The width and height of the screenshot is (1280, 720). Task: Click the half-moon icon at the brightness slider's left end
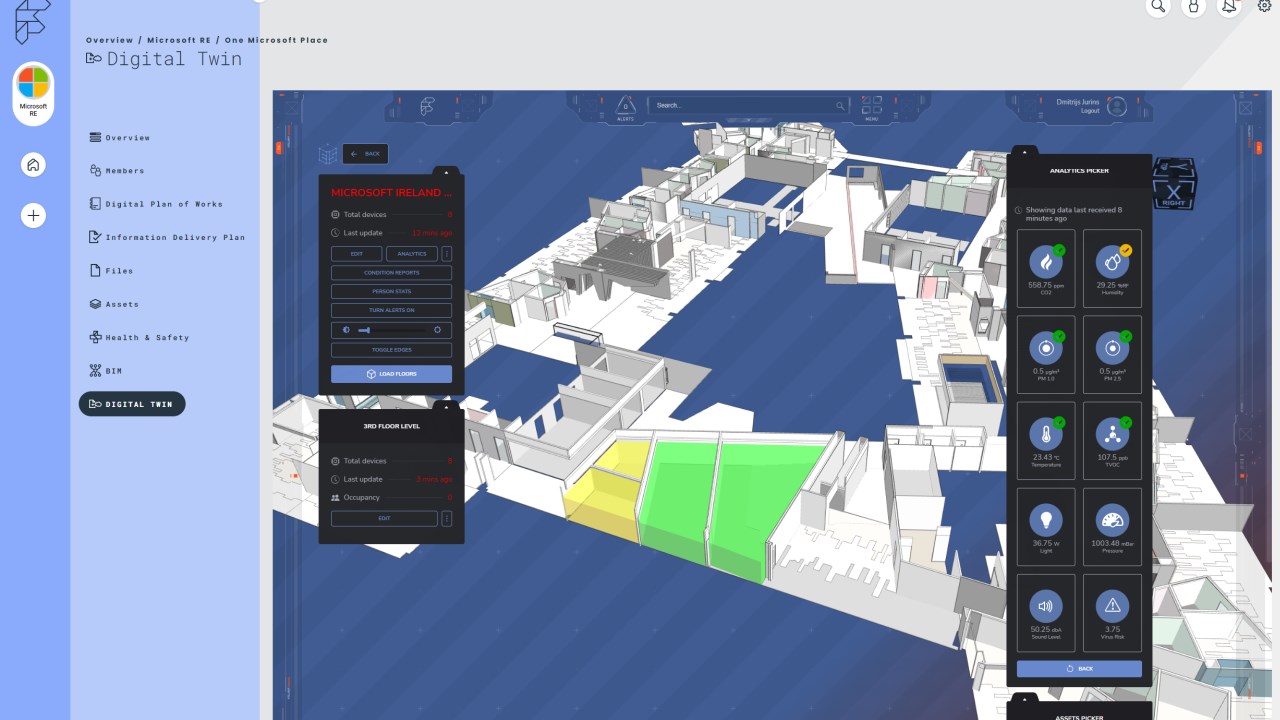346,330
